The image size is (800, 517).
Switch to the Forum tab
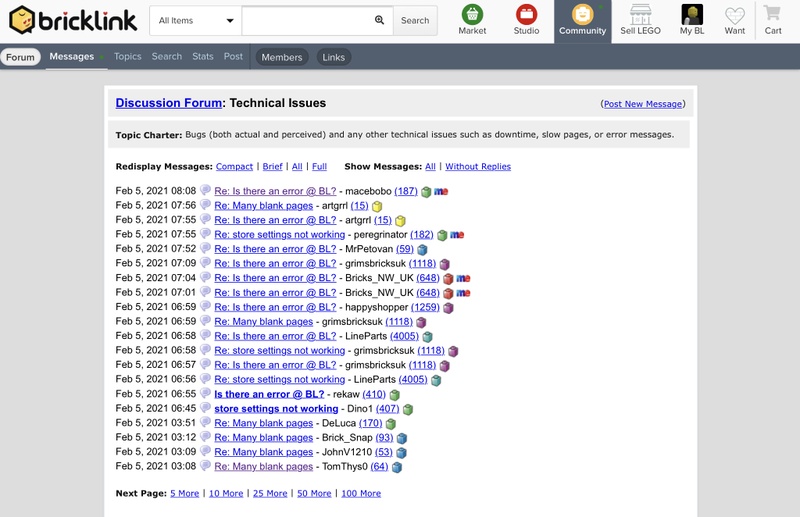point(20,57)
